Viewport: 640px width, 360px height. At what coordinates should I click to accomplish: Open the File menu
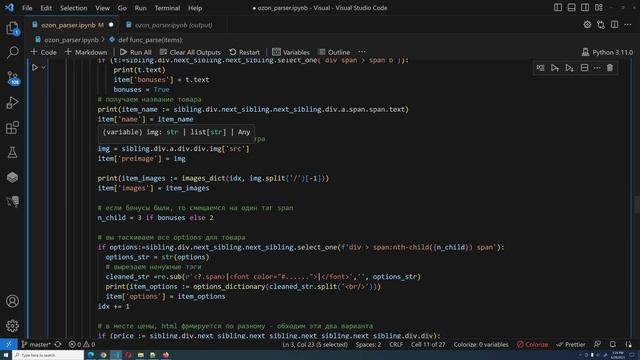27,8
